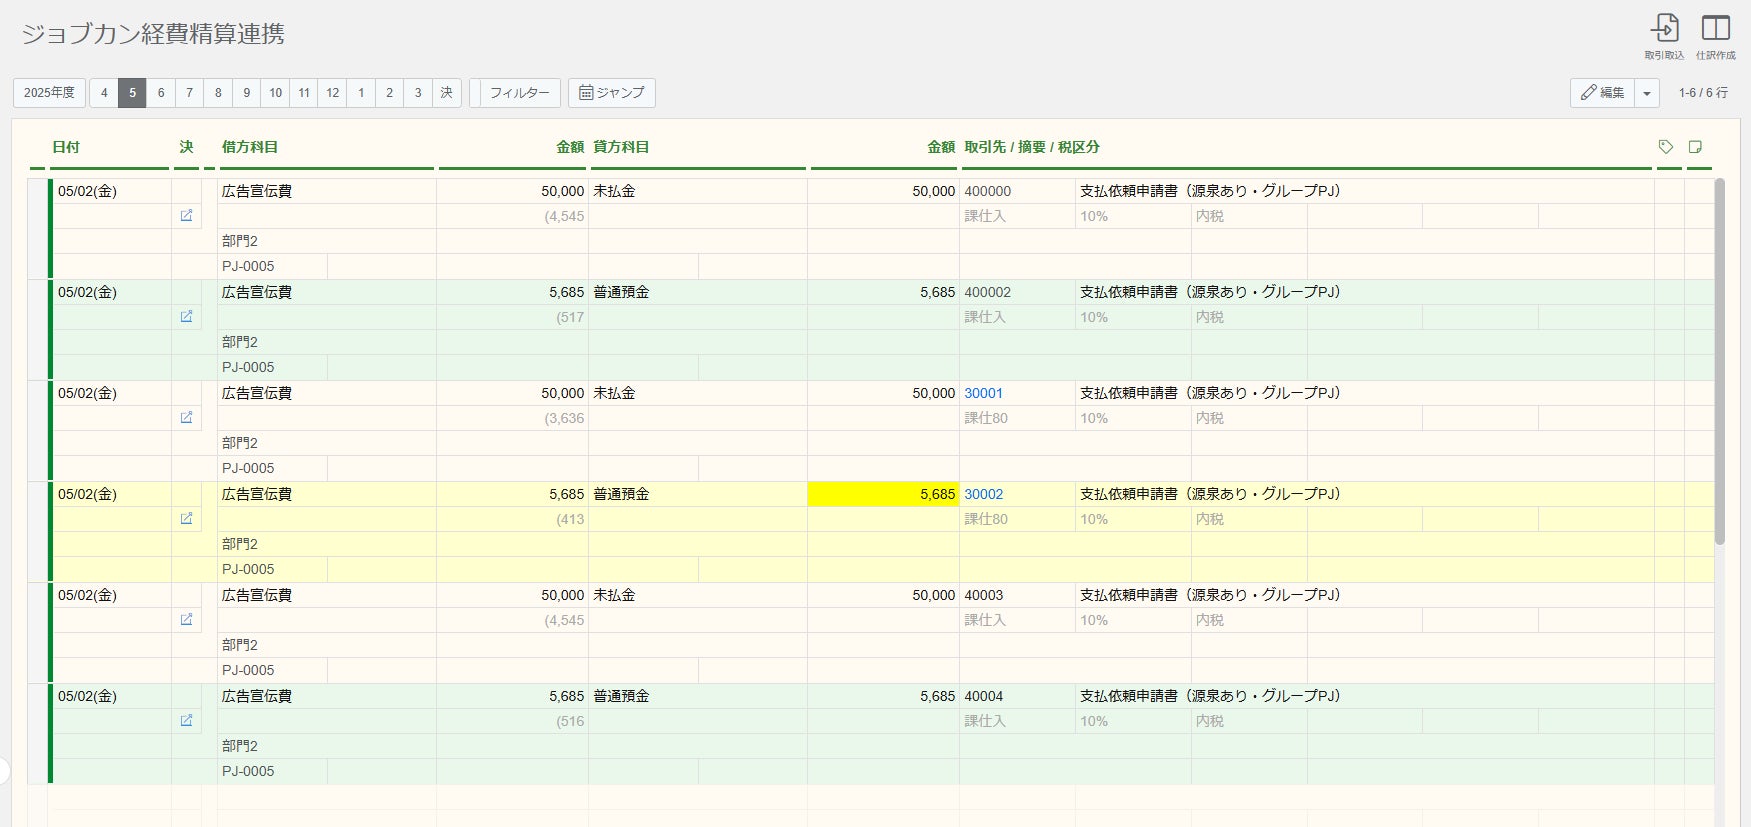Open external link icon for 40004 entry
1751x827 pixels.
pyautogui.click(x=186, y=721)
